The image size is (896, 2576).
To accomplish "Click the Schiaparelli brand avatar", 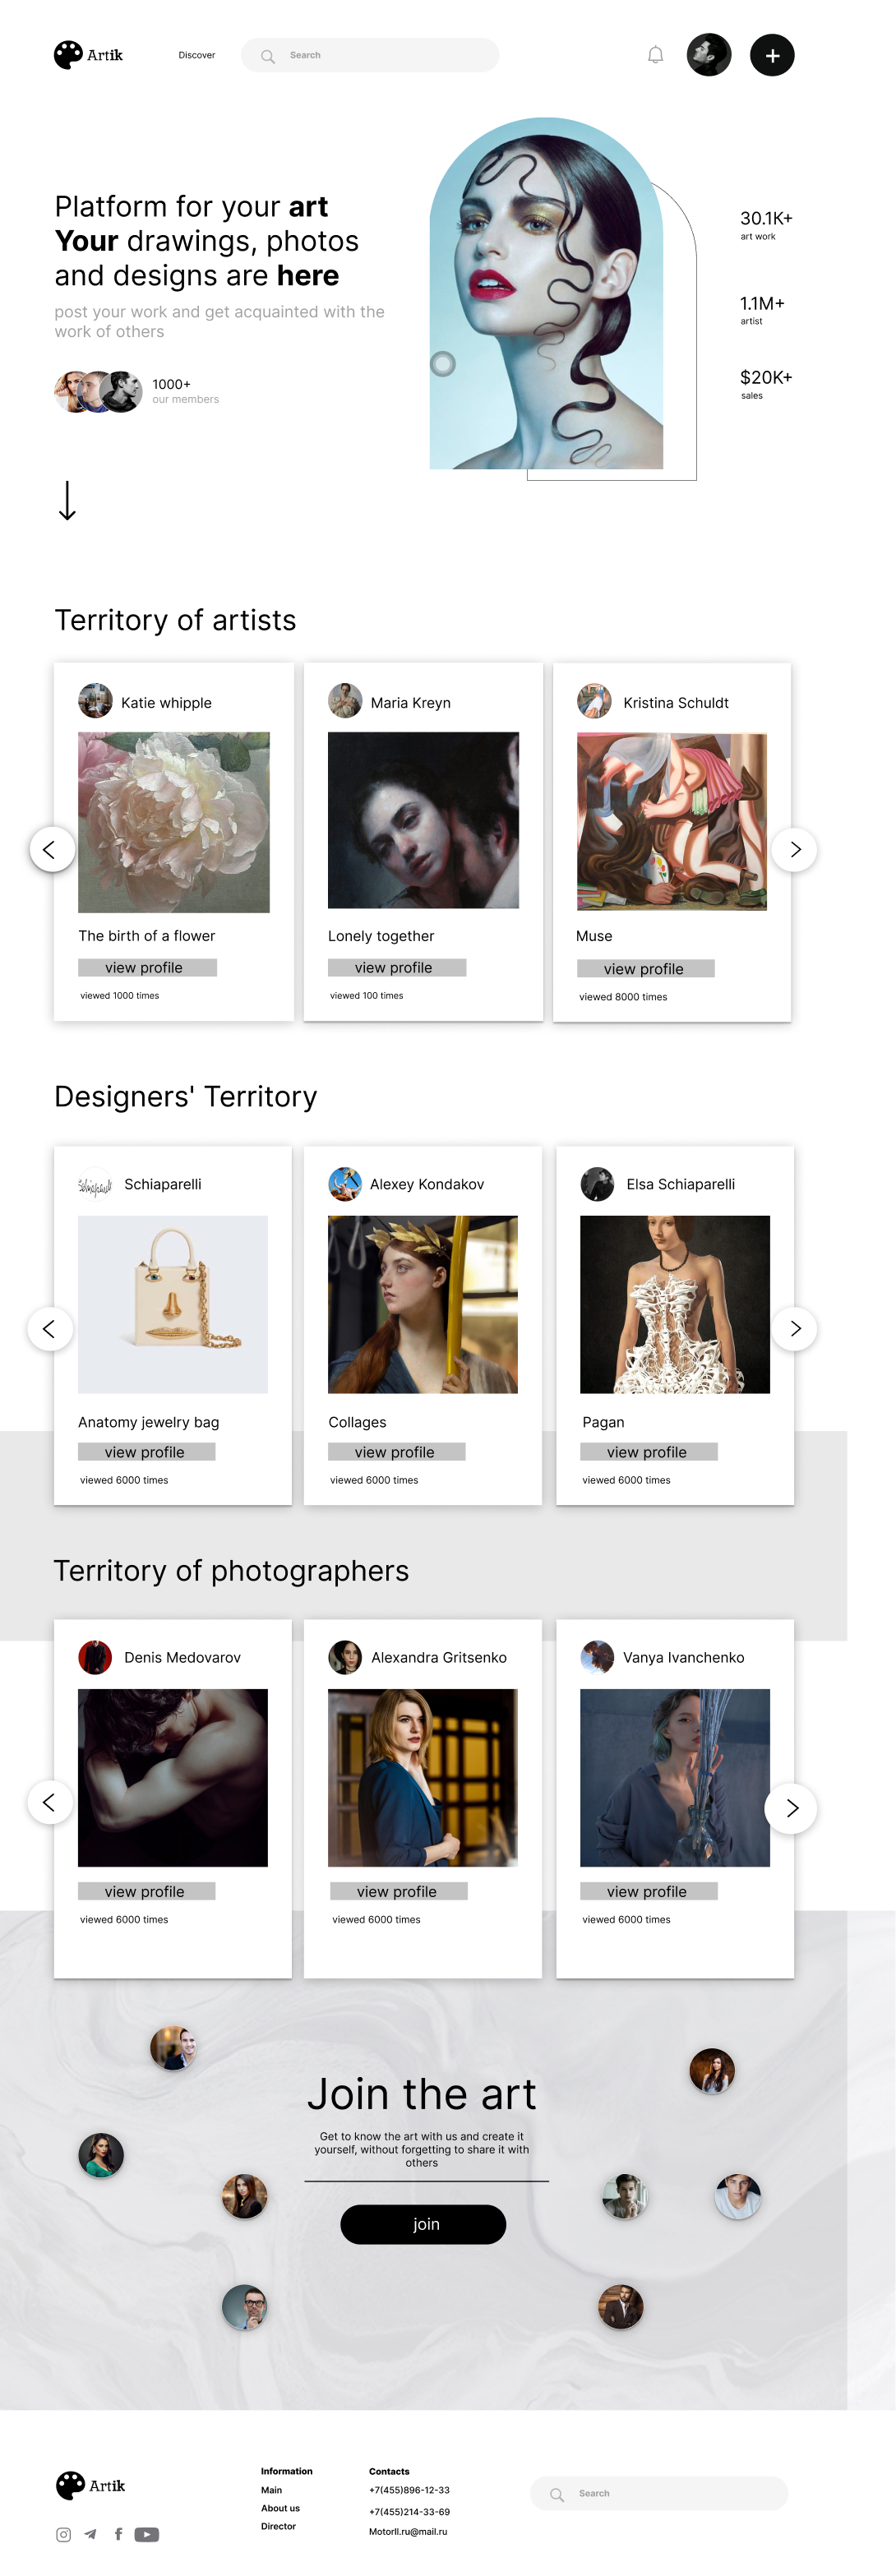I will point(95,1184).
